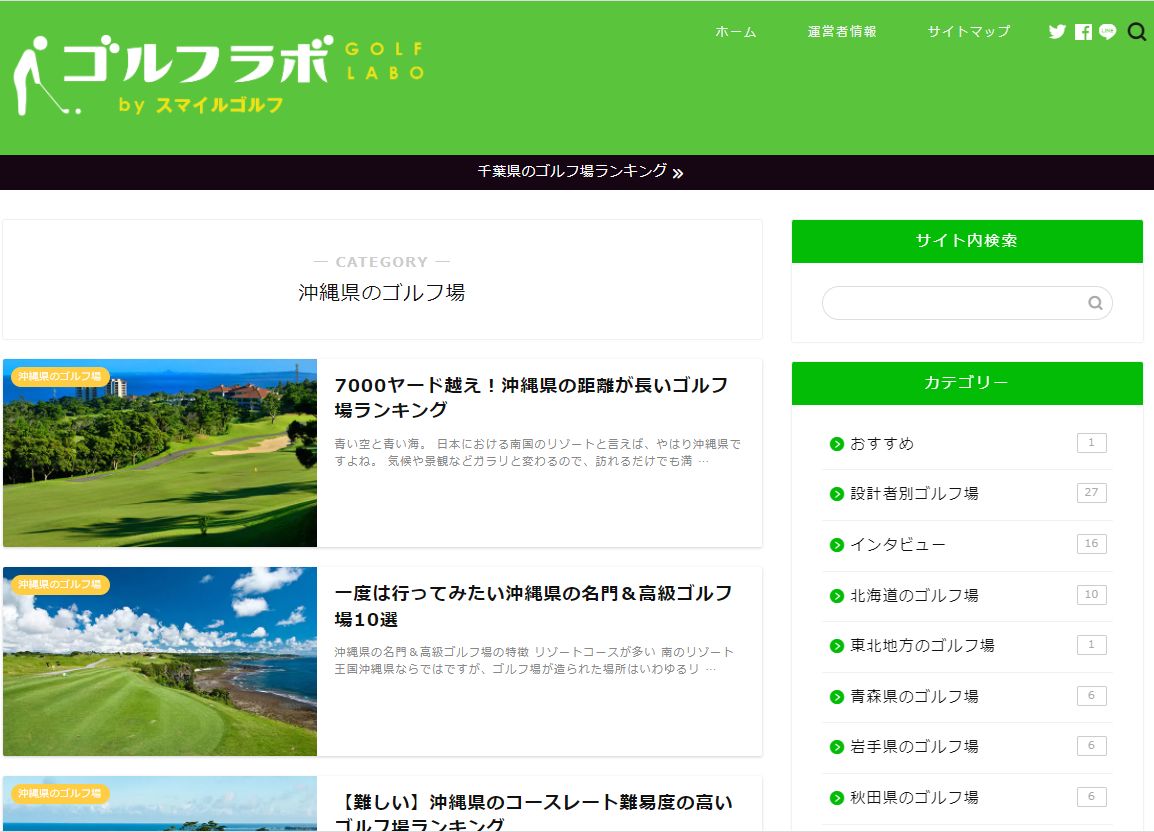Open the 千葉県のゴルフ場ランキング banner link
This screenshot has width=1154, height=832.
click(x=580, y=172)
